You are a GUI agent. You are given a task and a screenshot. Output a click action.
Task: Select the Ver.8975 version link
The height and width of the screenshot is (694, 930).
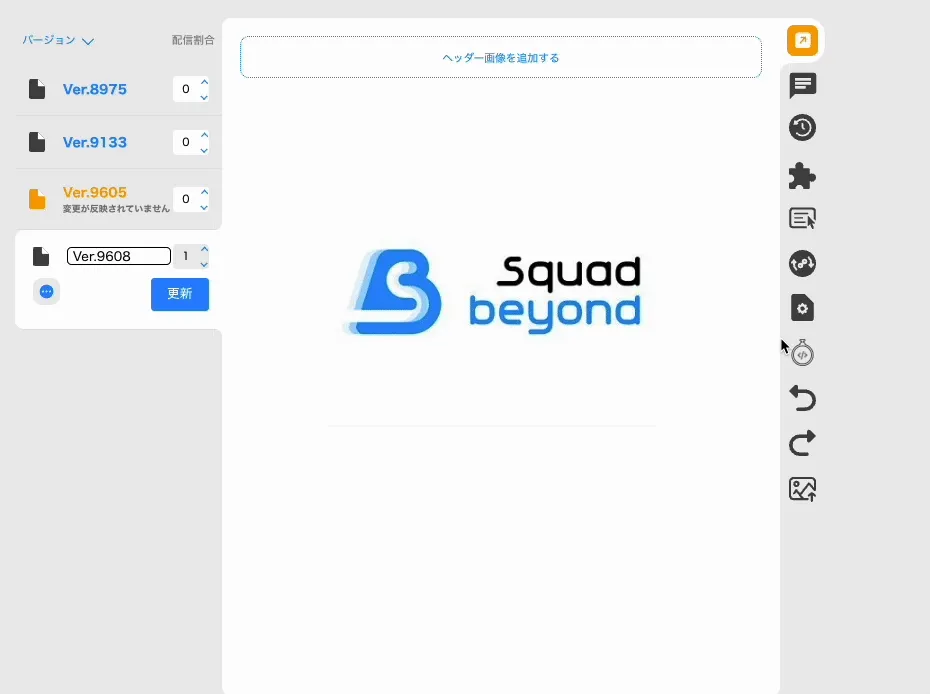click(x=95, y=89)
